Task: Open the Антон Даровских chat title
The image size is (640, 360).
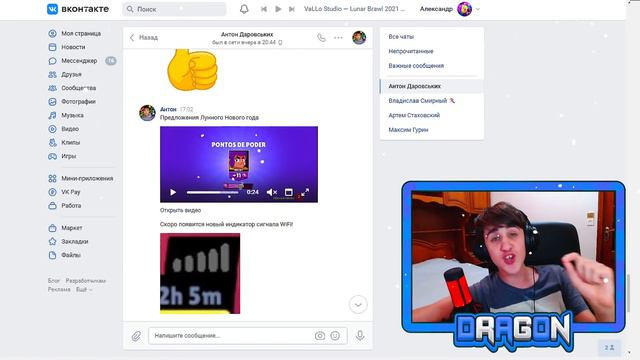Action: [247, 34]
